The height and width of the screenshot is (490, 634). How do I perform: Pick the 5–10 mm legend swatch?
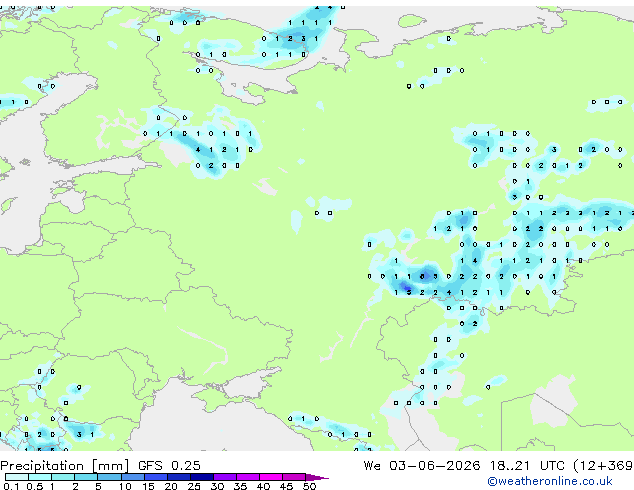tap(109, 477)
